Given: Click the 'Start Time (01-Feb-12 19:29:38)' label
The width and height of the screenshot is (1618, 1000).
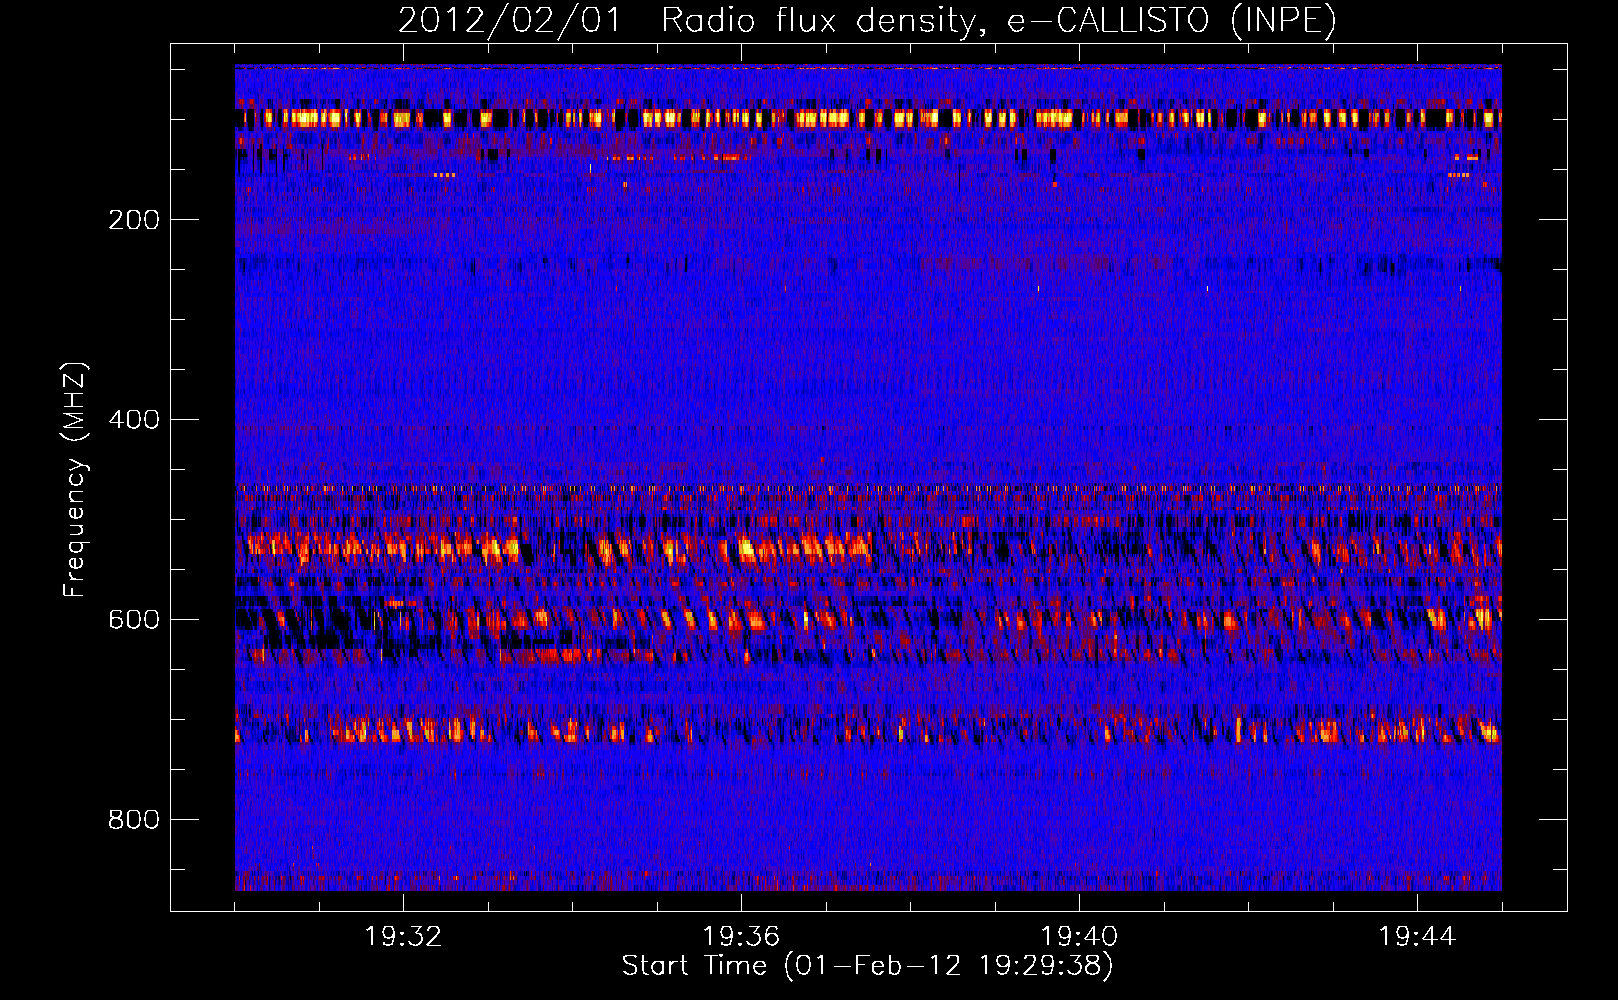Looking at the screenshot, I should [x=868, y=966].
